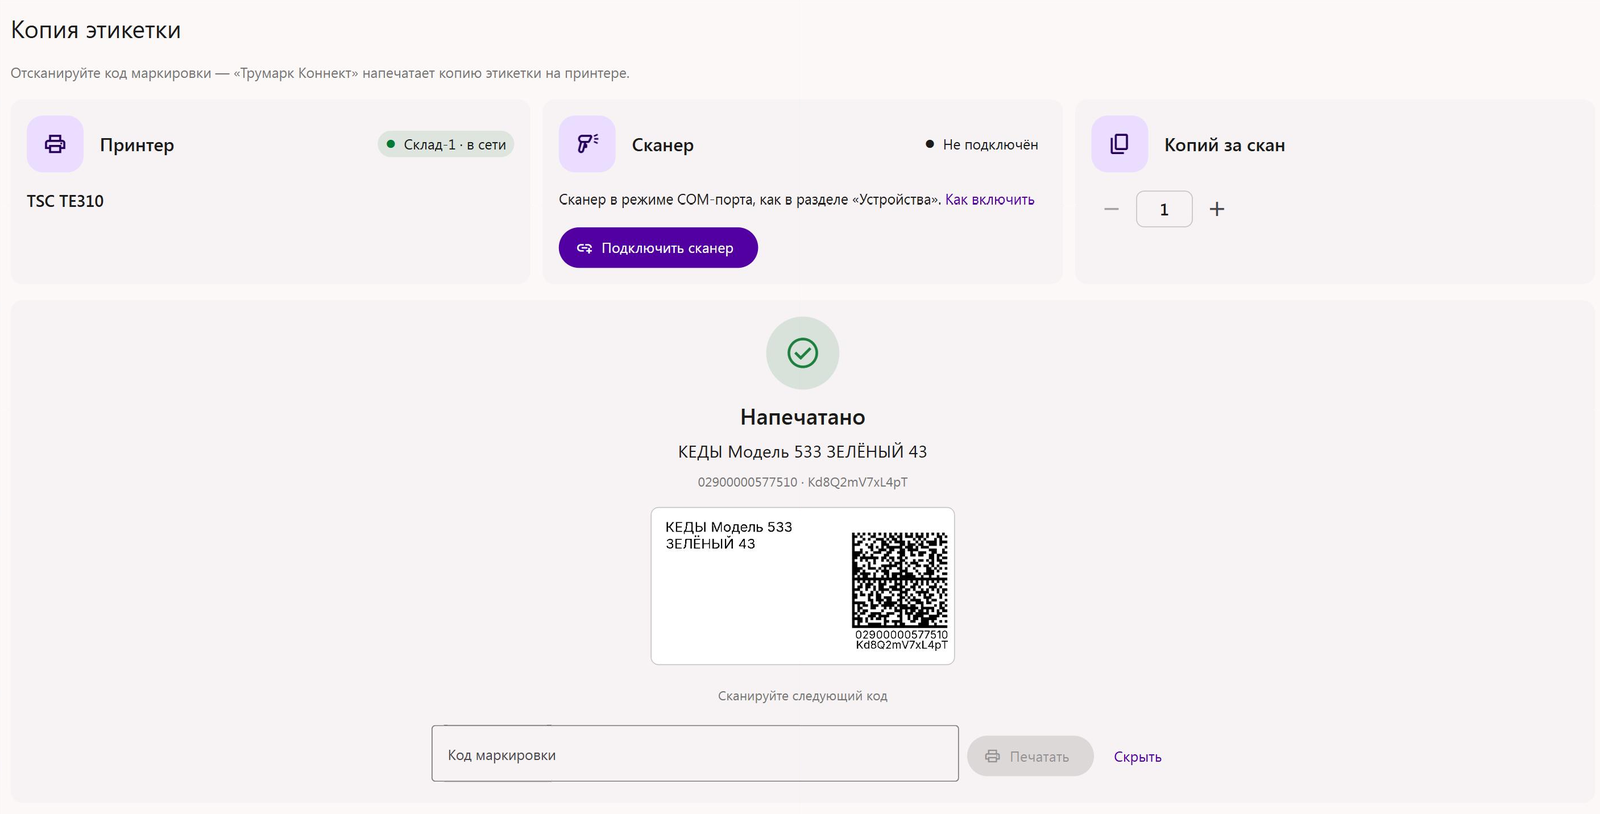Image resolution: width=1600 pixels, height=814 pixels.
Task: Click the green checkmark success icon
Action: (802, 353)
